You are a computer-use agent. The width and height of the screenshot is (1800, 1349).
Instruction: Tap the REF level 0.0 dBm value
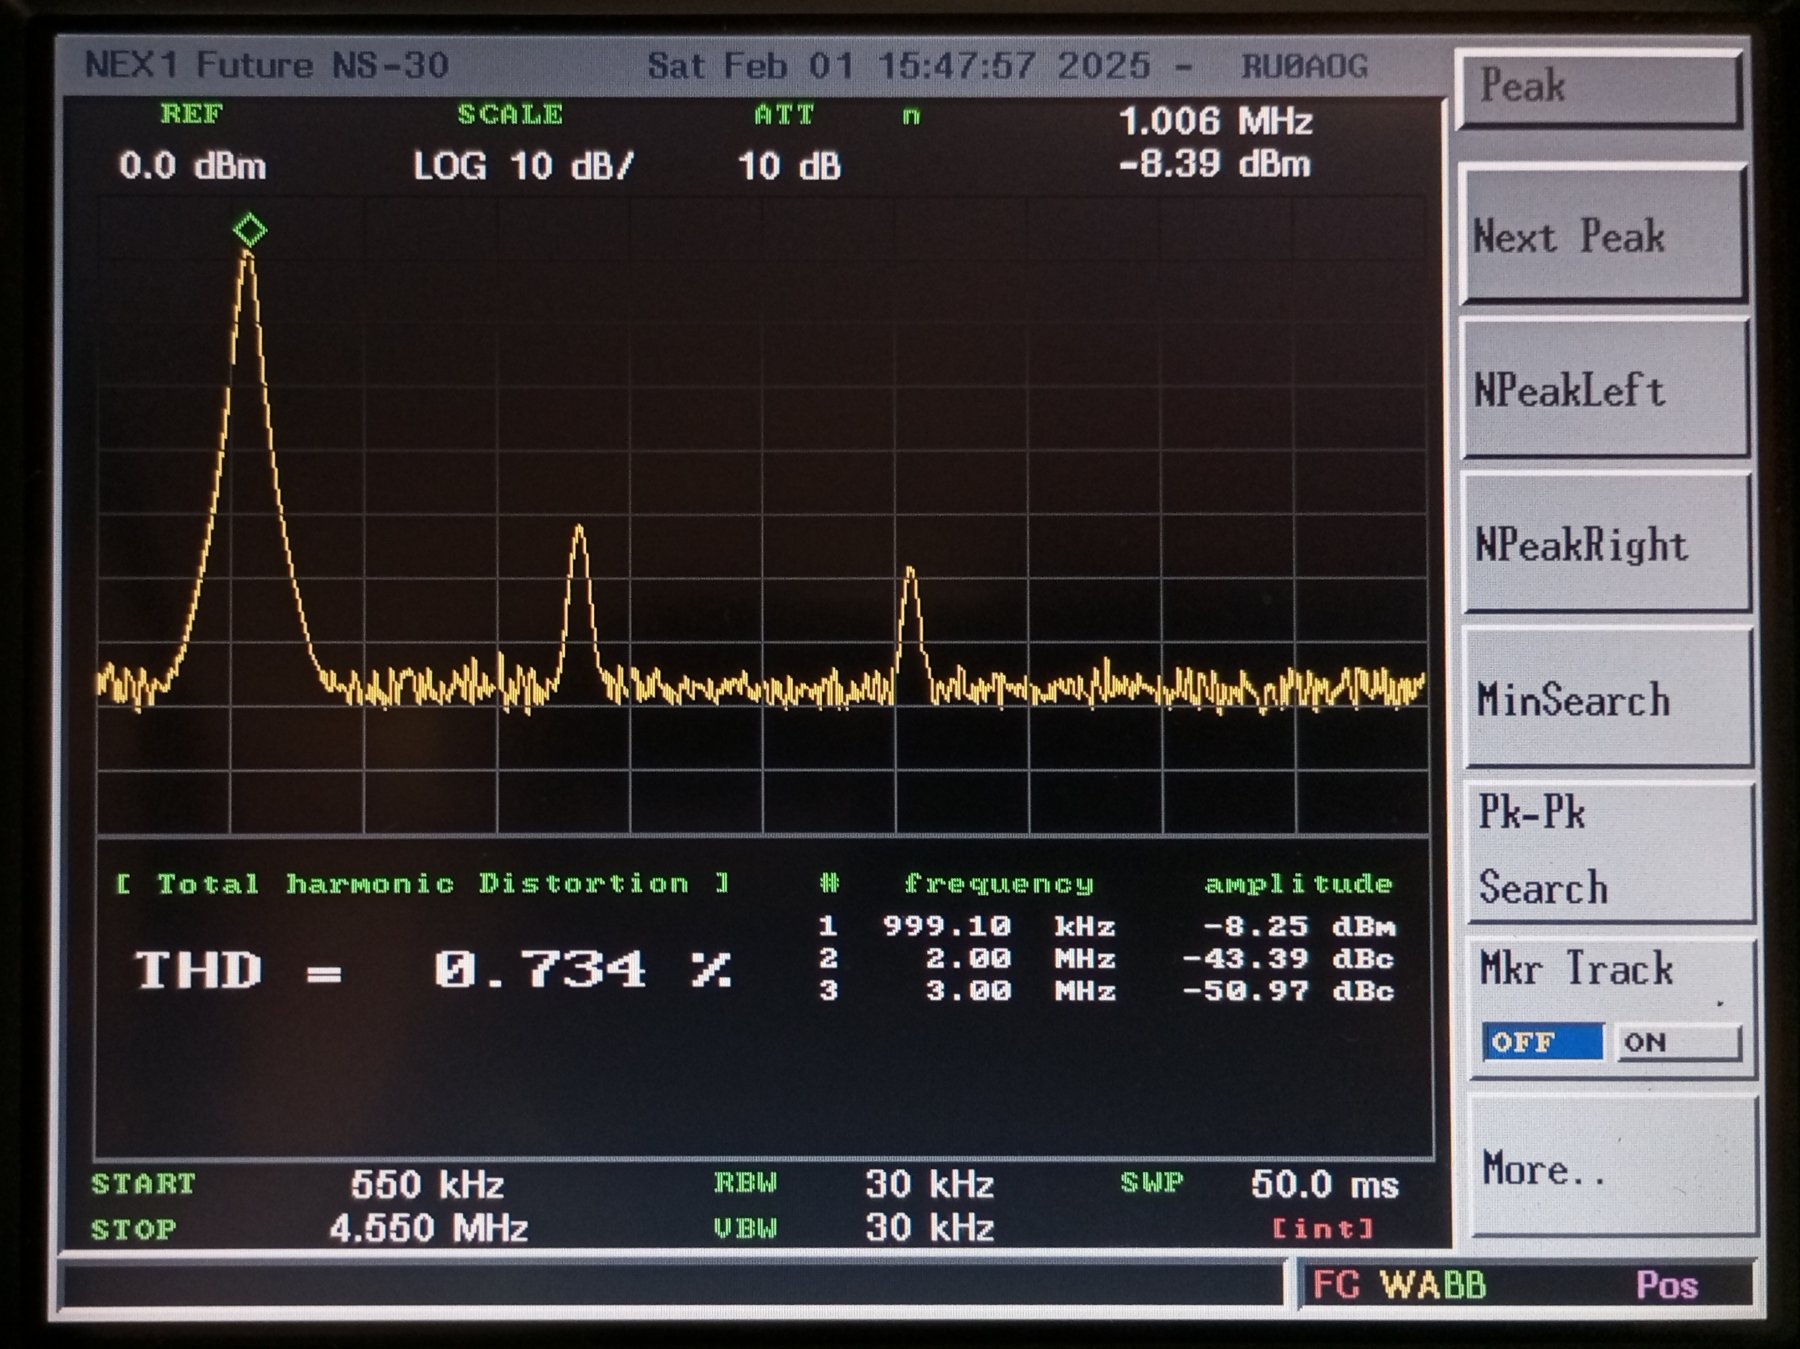192,165
